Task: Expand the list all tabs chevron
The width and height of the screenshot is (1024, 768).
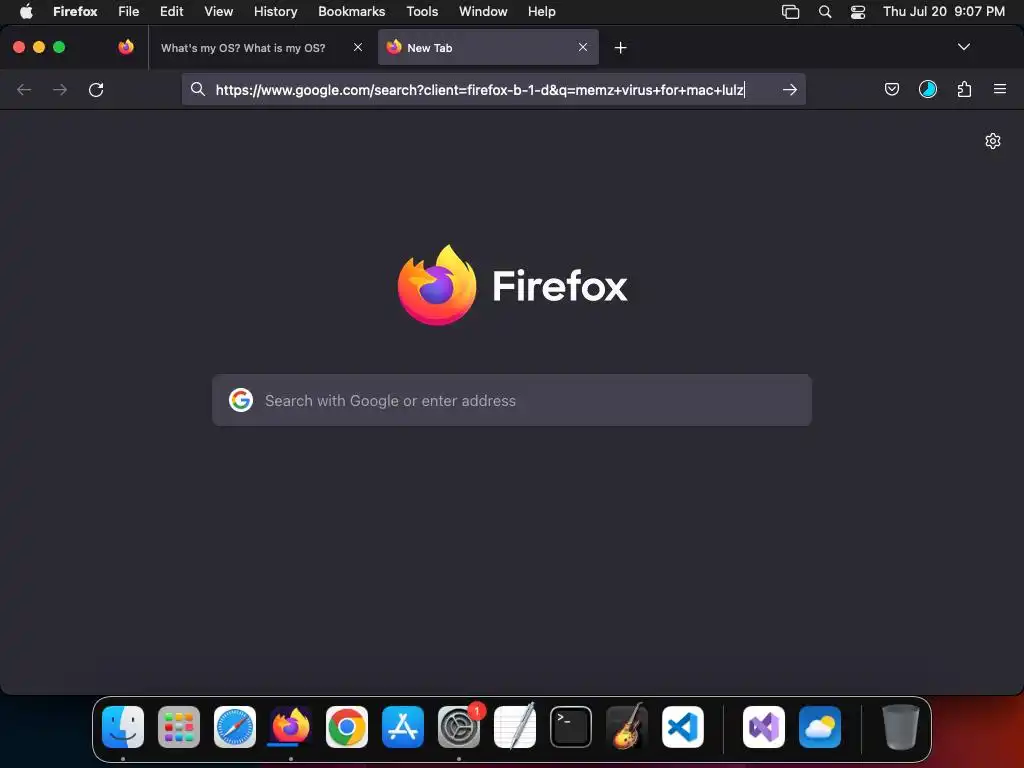Action: tap(963, 47)
